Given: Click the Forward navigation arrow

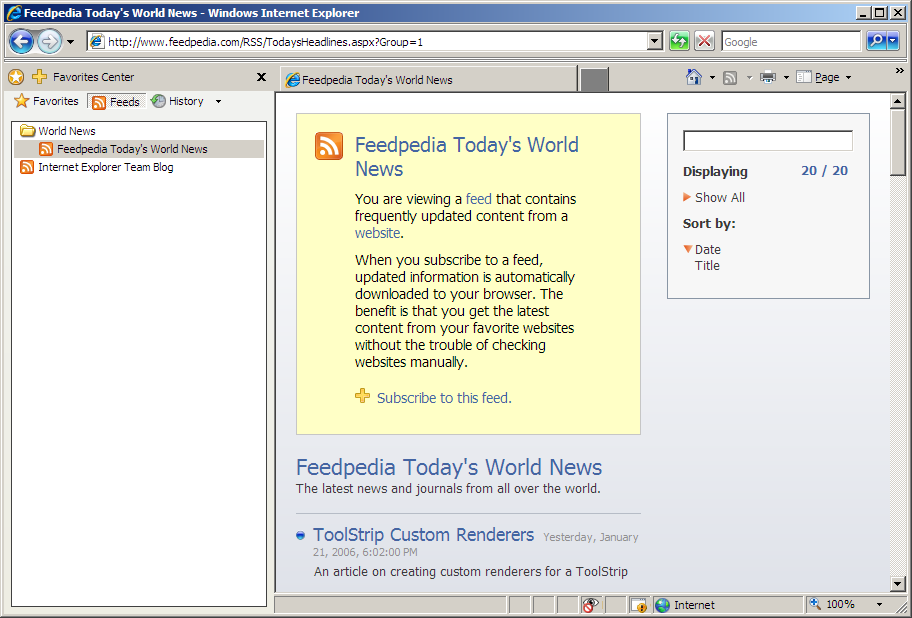Looking at the screenshot, I should click(x=49, y=41).
